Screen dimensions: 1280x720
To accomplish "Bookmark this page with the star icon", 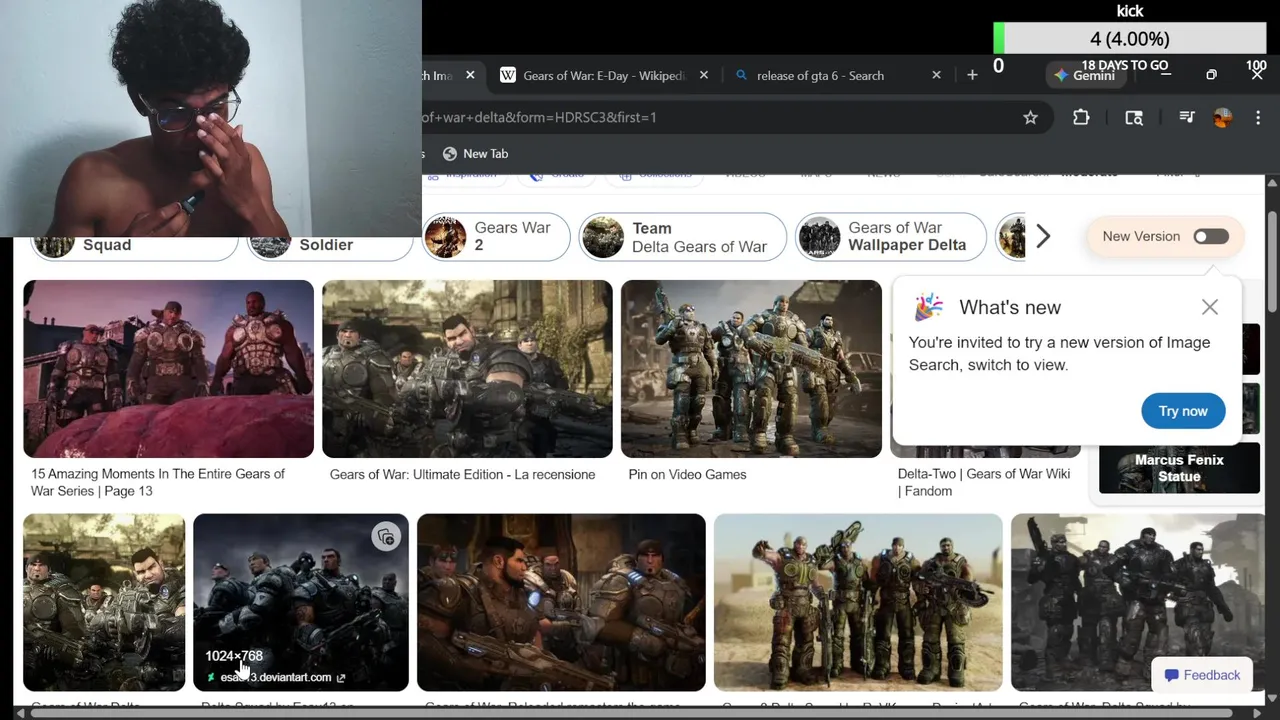I will 1030,117.
